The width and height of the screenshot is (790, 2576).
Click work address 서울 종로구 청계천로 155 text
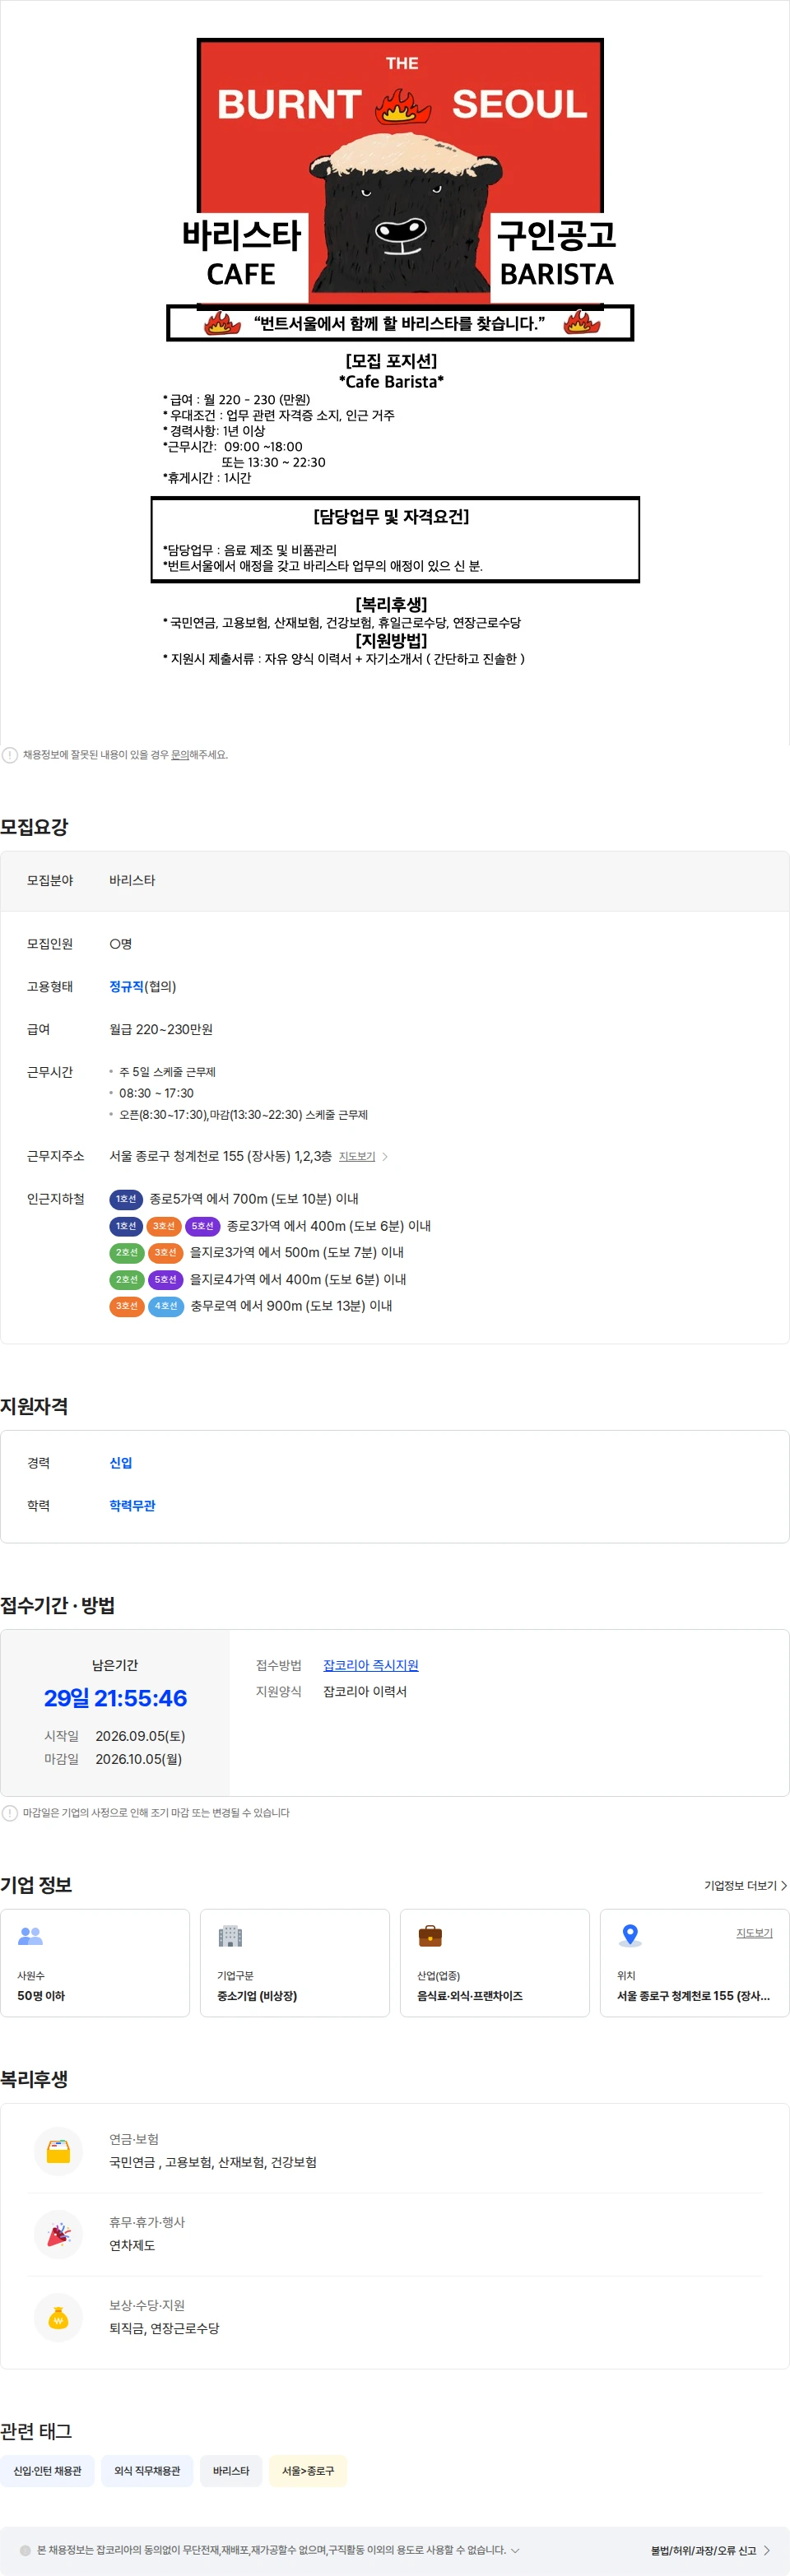220,1156
